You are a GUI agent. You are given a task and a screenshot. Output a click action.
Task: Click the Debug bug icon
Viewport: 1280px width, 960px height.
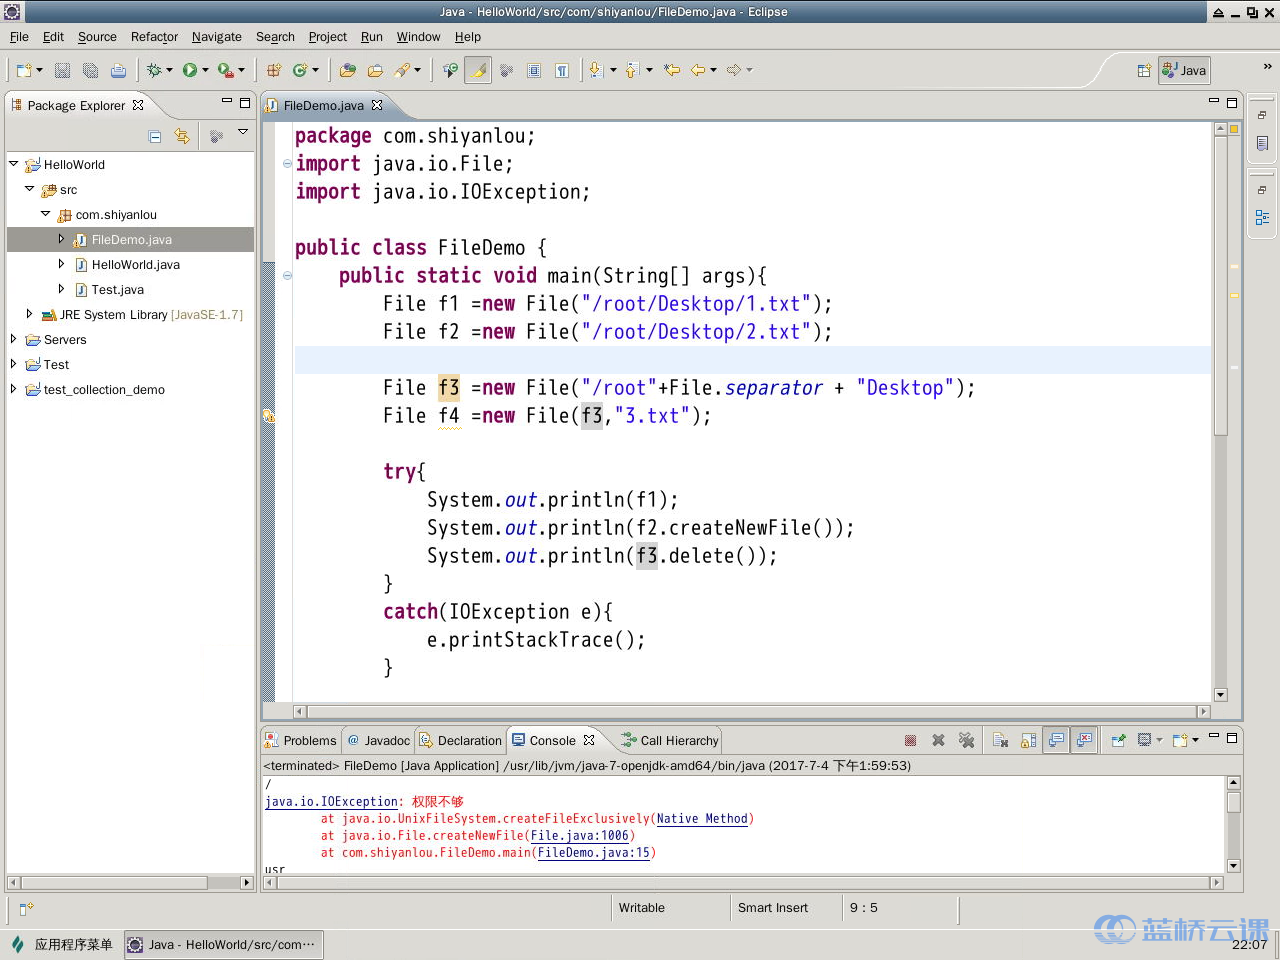(x=154, y=70)
